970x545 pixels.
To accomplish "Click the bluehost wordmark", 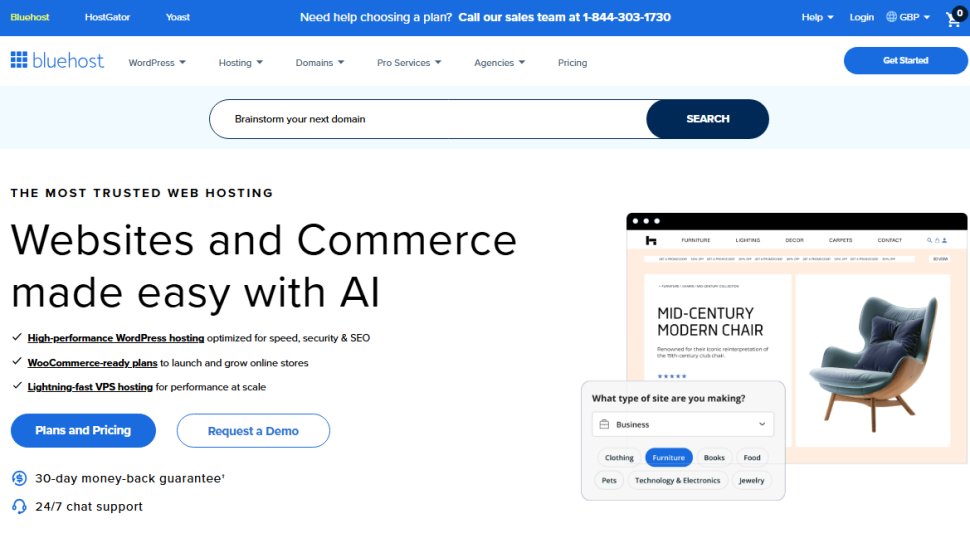I will 68,60.
